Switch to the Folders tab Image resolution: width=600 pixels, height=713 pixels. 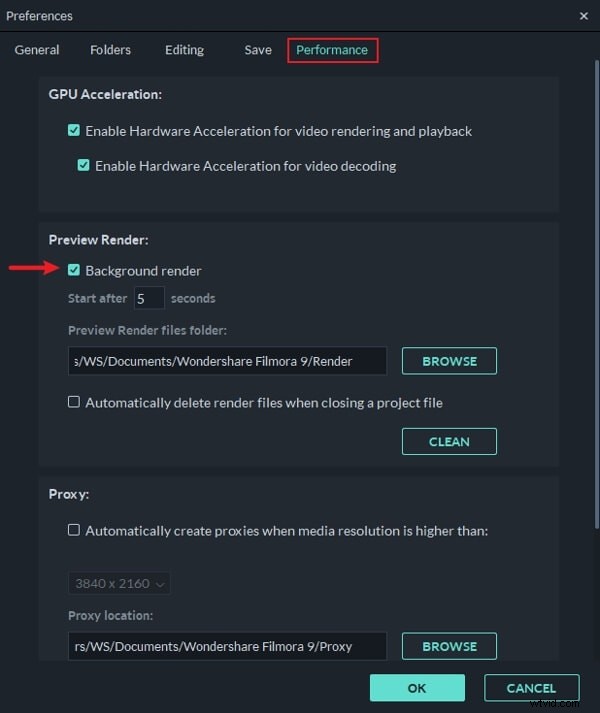pyautogui.click(x=111, y=50)
